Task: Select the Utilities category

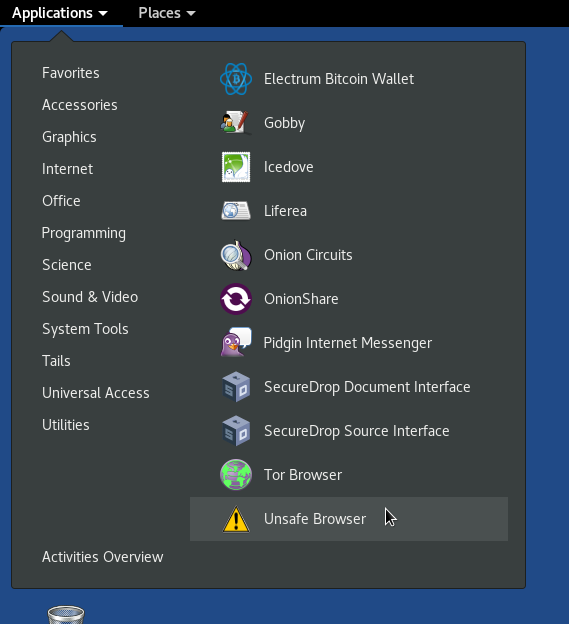Action: [x=66, y=425]
